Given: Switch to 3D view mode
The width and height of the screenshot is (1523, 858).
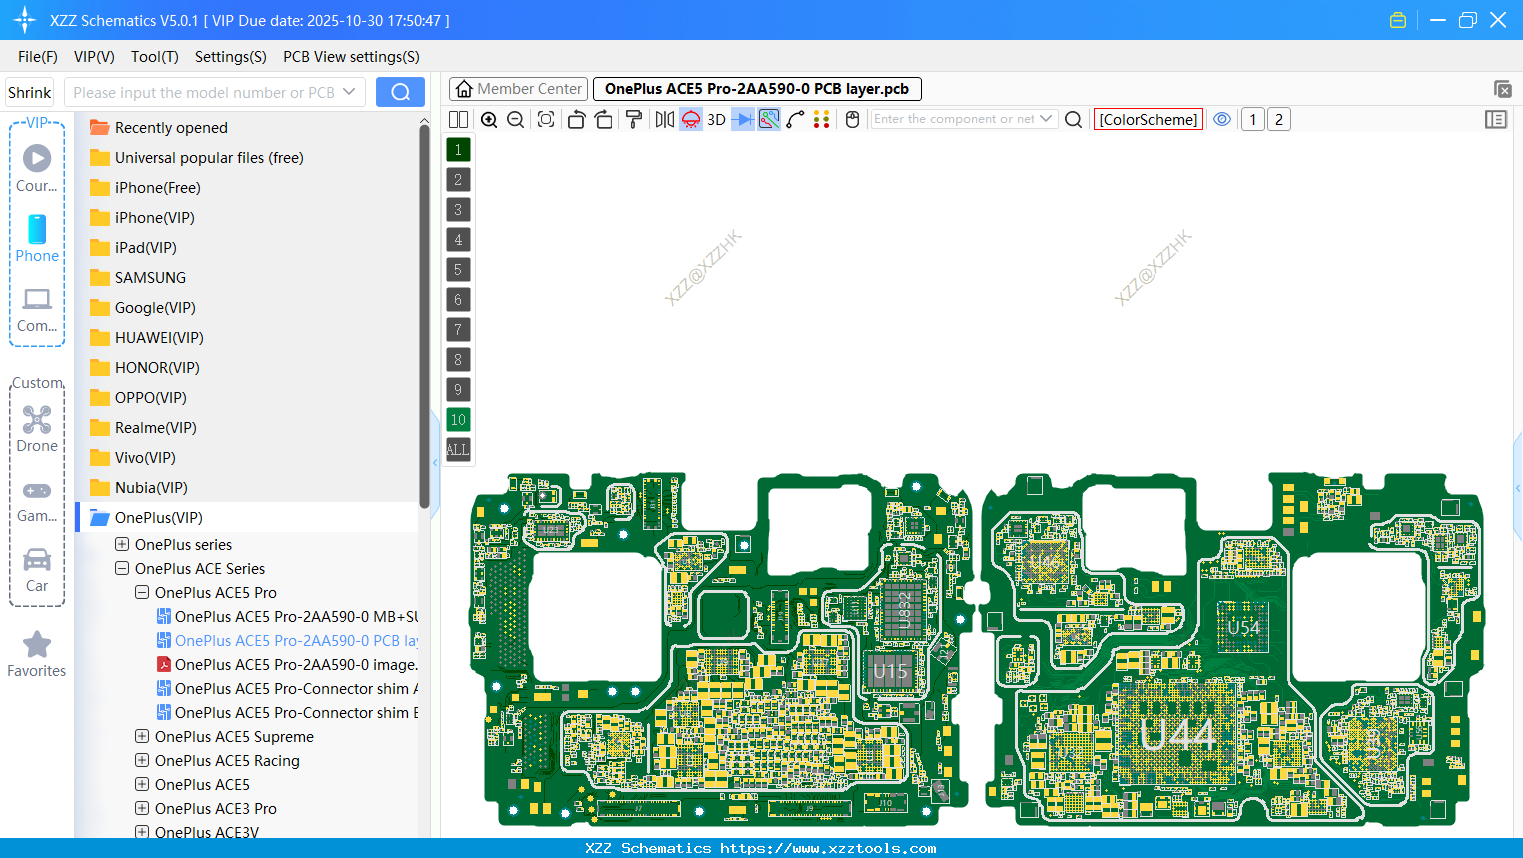Looking at the screenshot, I should [x=716, y=119].
